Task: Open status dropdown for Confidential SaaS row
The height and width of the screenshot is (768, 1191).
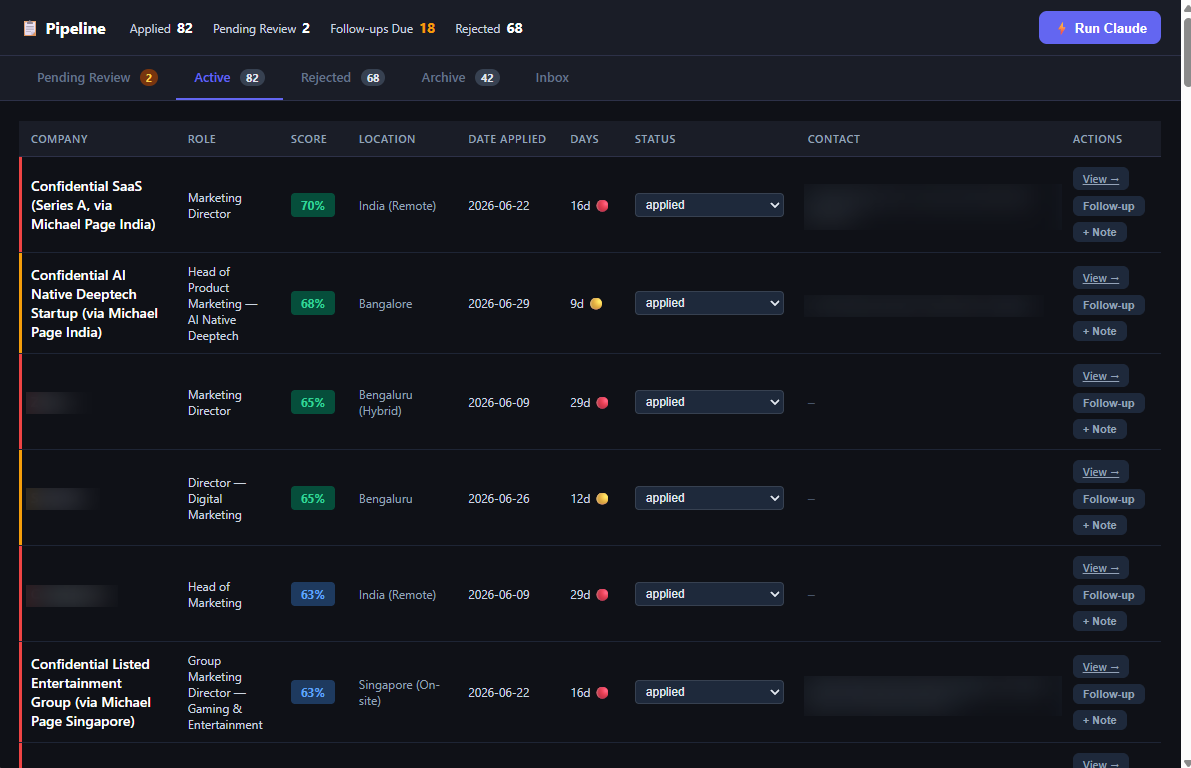Action: click(x=709, y=205)
